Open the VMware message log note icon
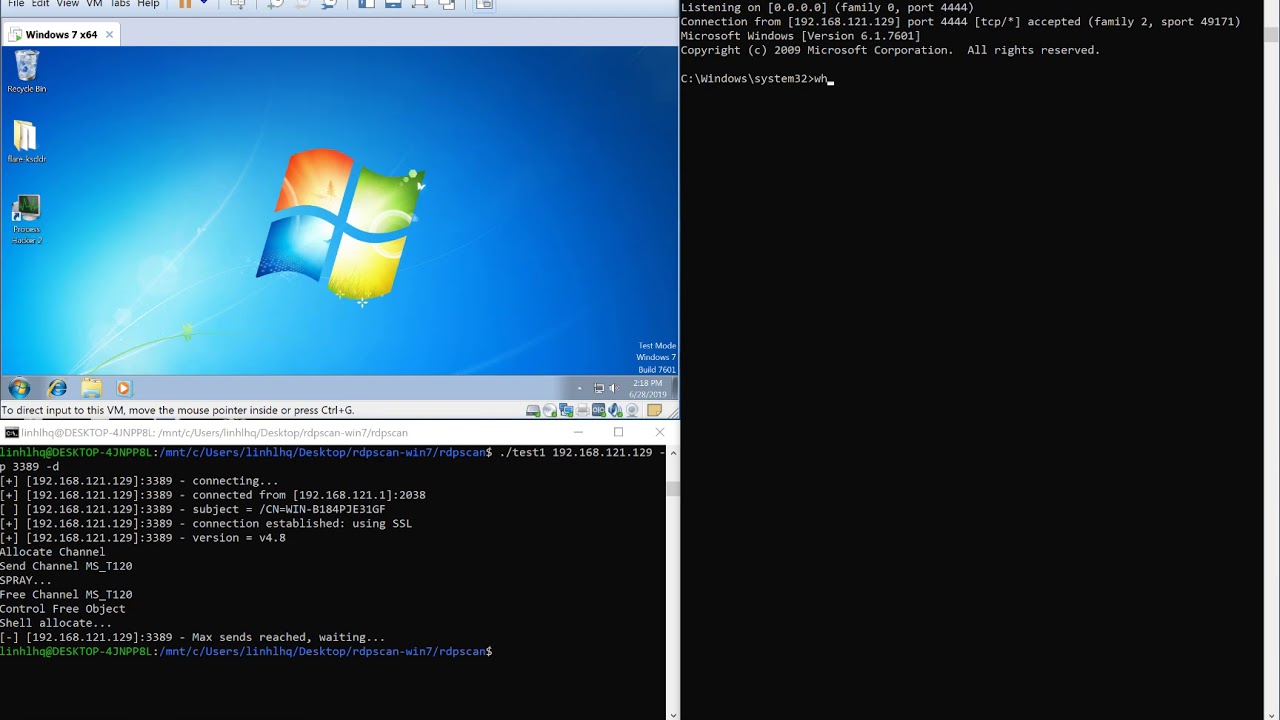This screenshot has width=1280, height=720. 654,410
